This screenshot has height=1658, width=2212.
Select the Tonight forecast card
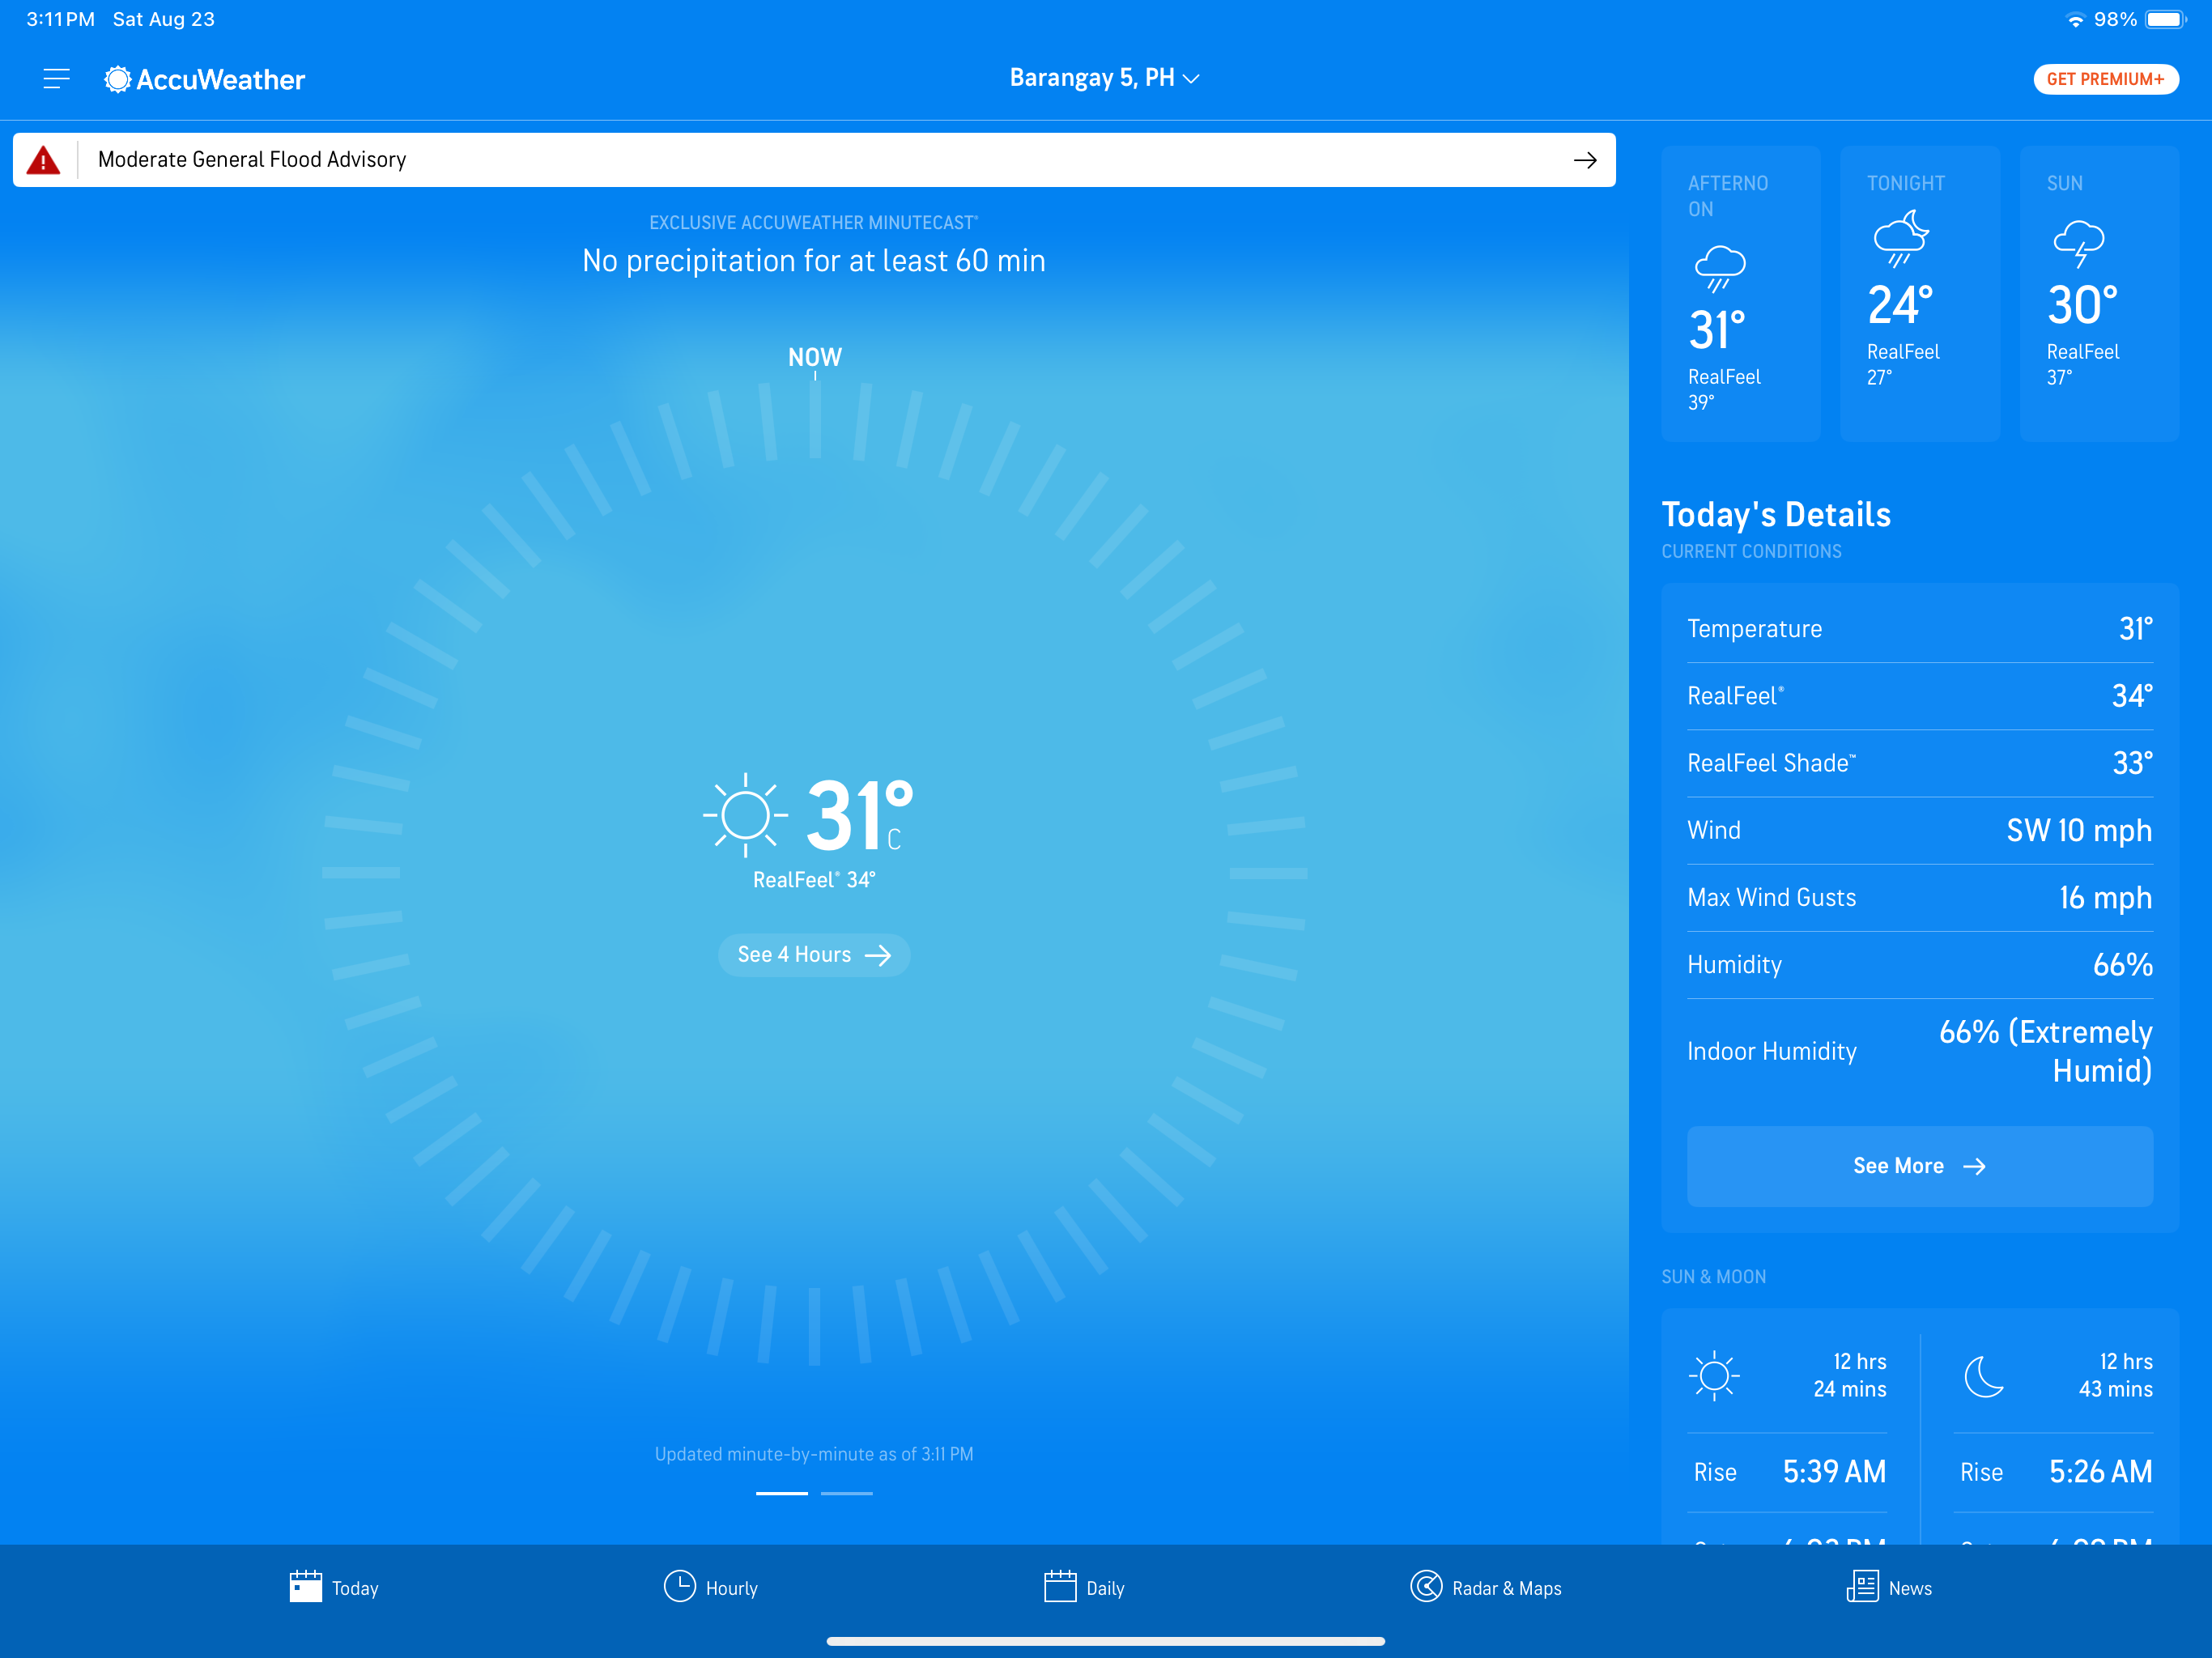[1920, 294]
